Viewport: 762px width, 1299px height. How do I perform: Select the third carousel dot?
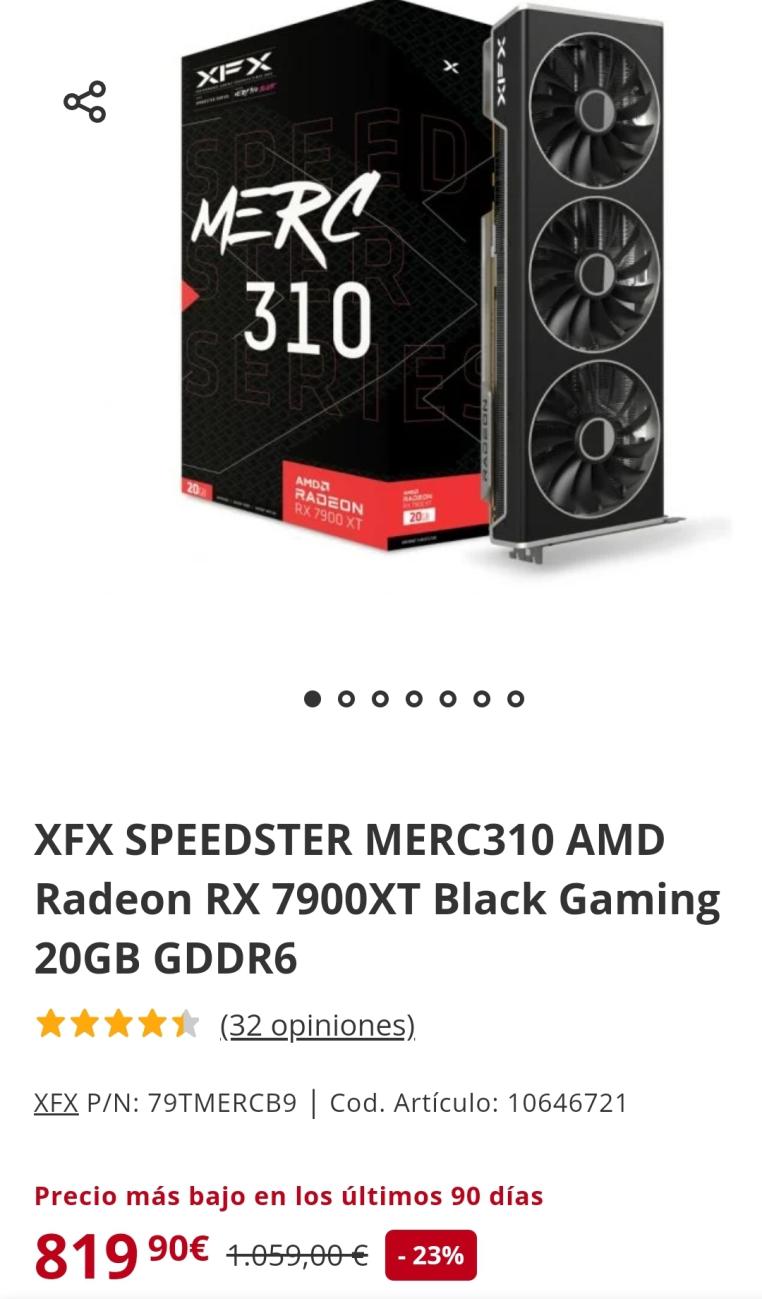coord(380,699)
